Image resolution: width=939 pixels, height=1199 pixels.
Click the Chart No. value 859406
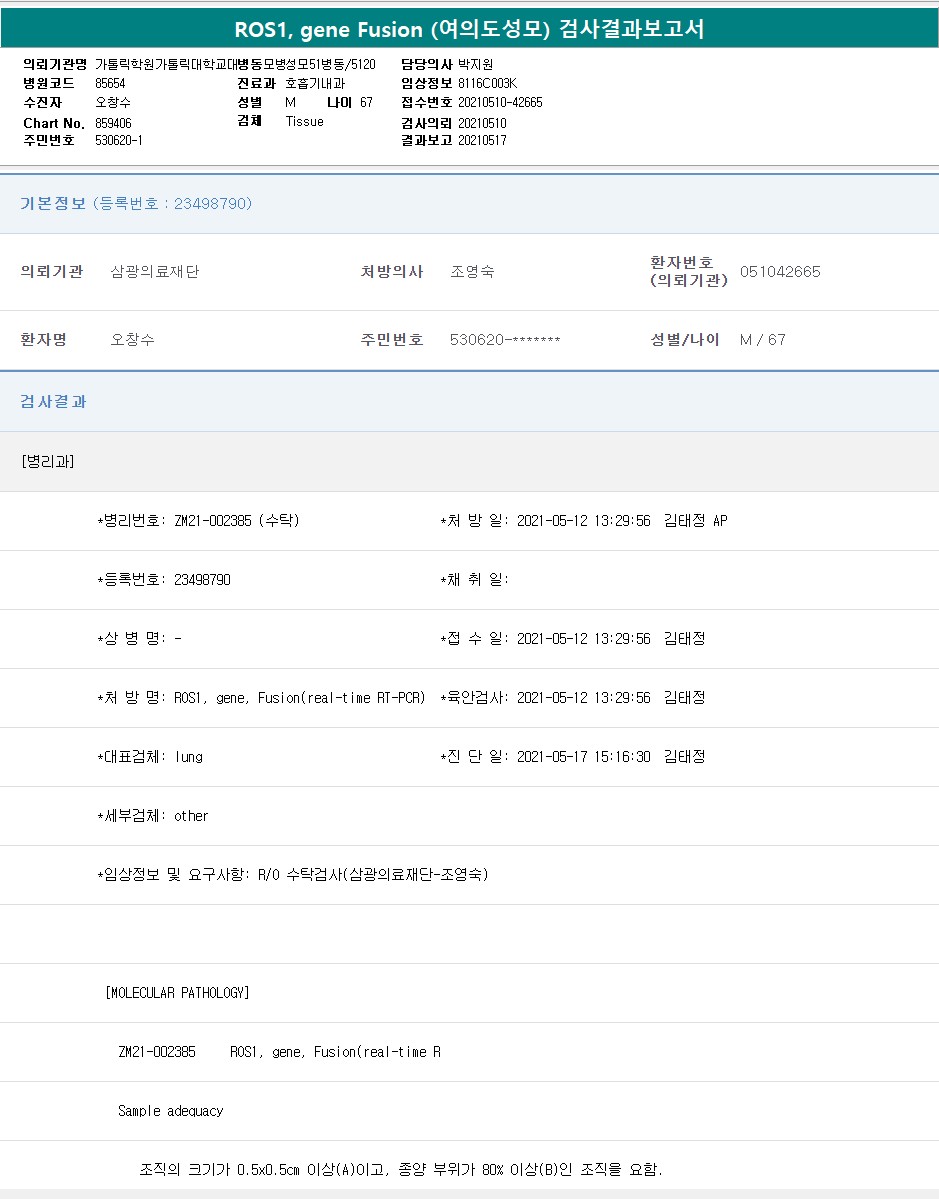tap(113, 122)
